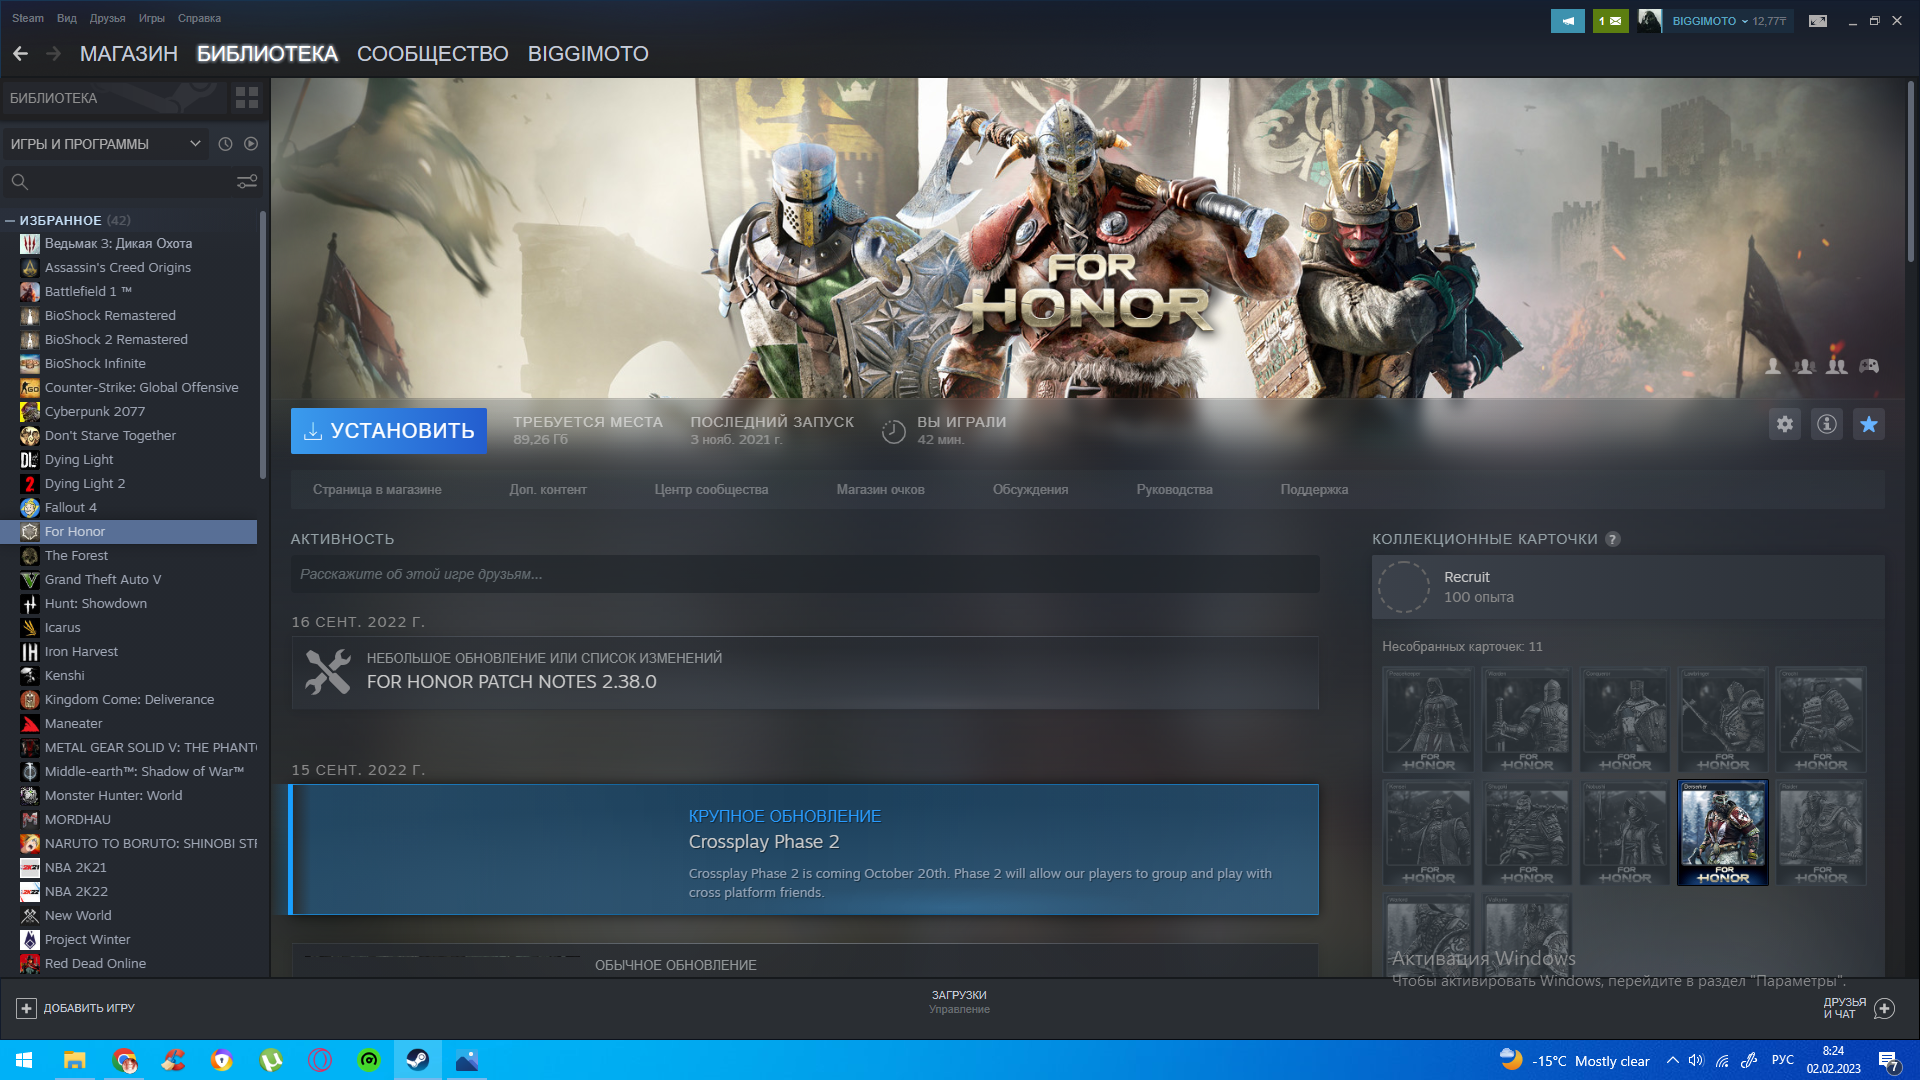Click activity text input field

coord(805,574)
